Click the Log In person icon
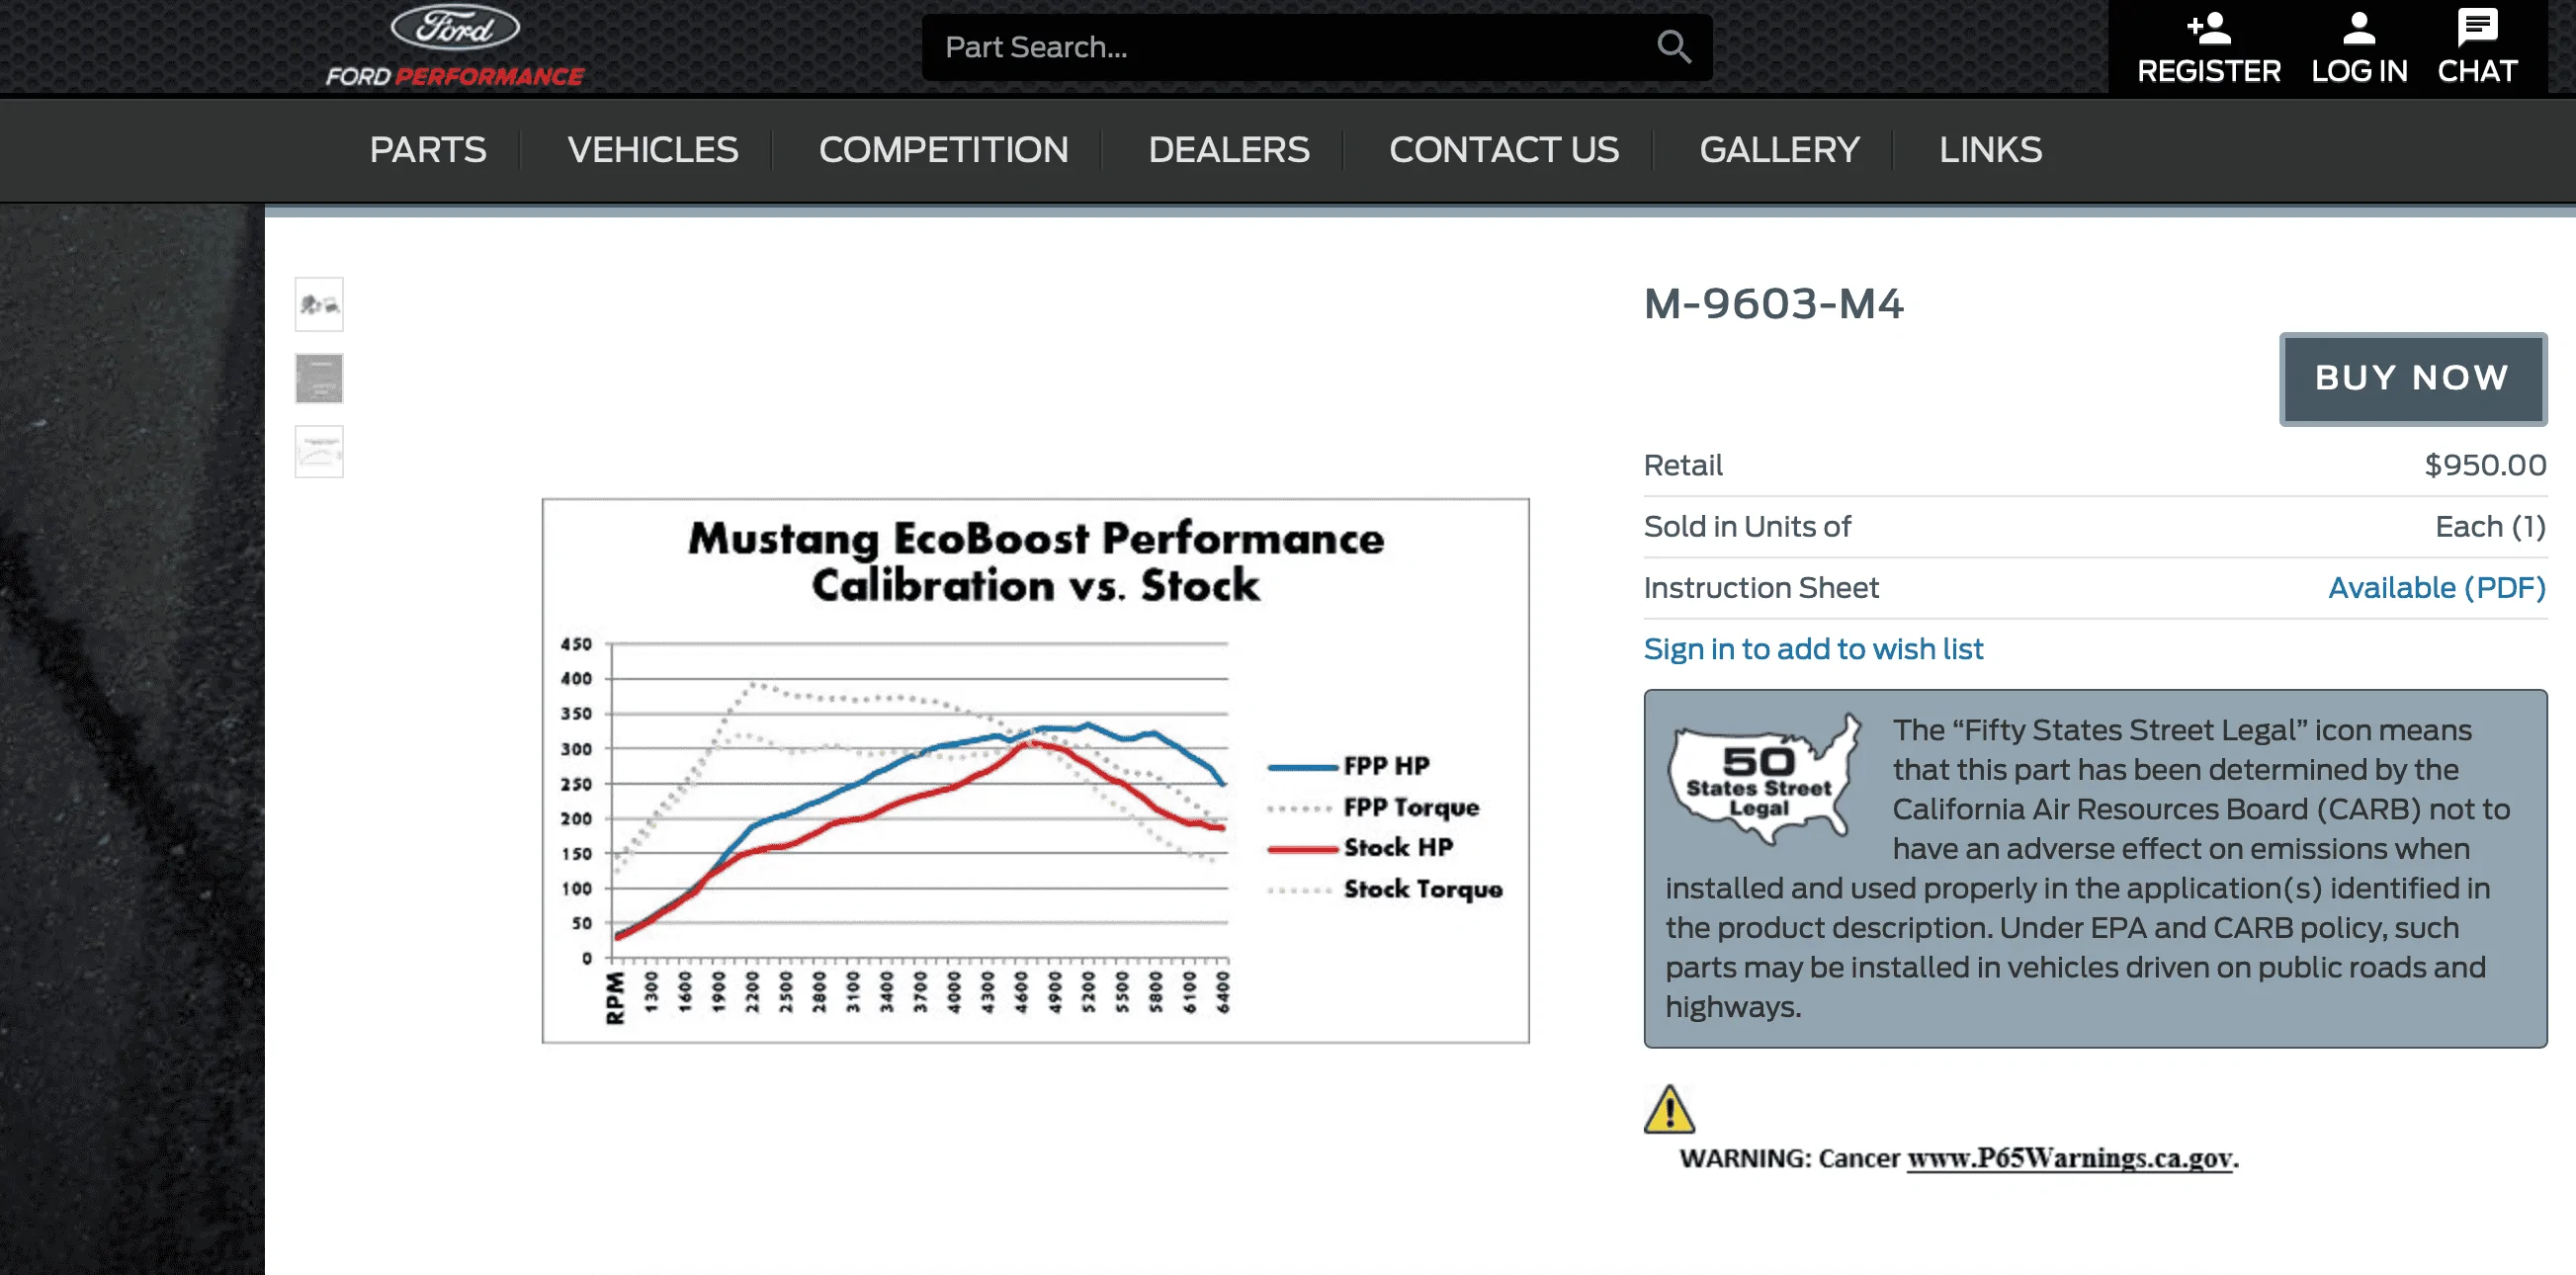This screenshot has width=2576, height=1275. tap(2358, 28)
